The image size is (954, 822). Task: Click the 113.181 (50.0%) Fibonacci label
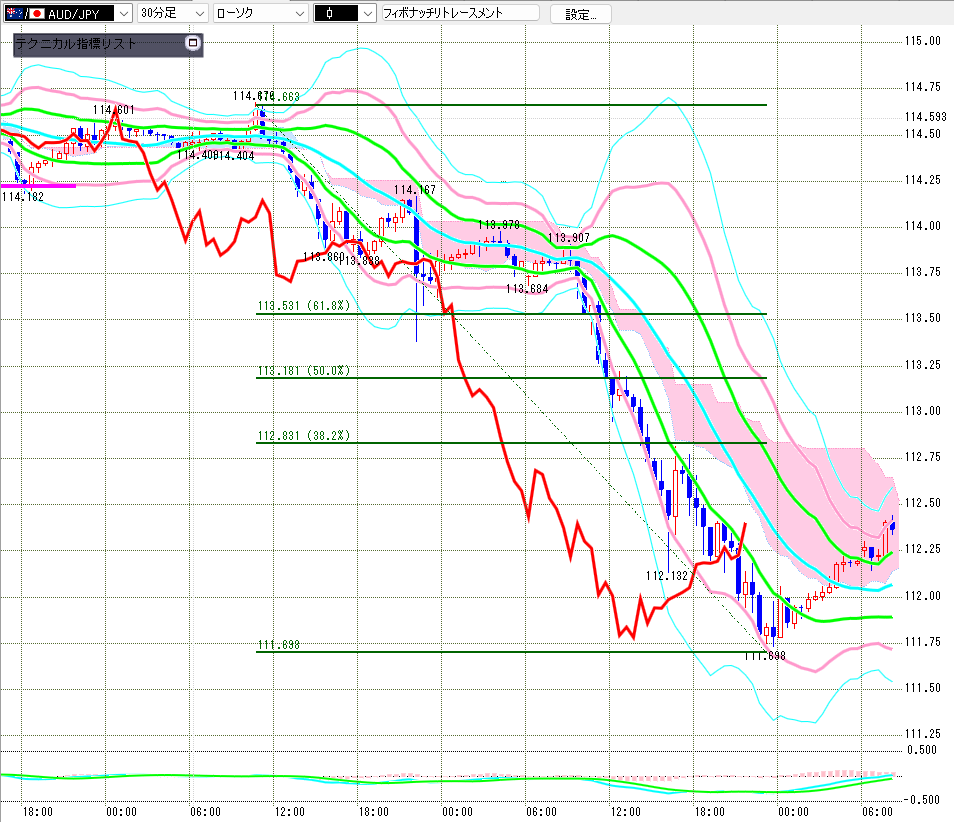pos(304,371)
